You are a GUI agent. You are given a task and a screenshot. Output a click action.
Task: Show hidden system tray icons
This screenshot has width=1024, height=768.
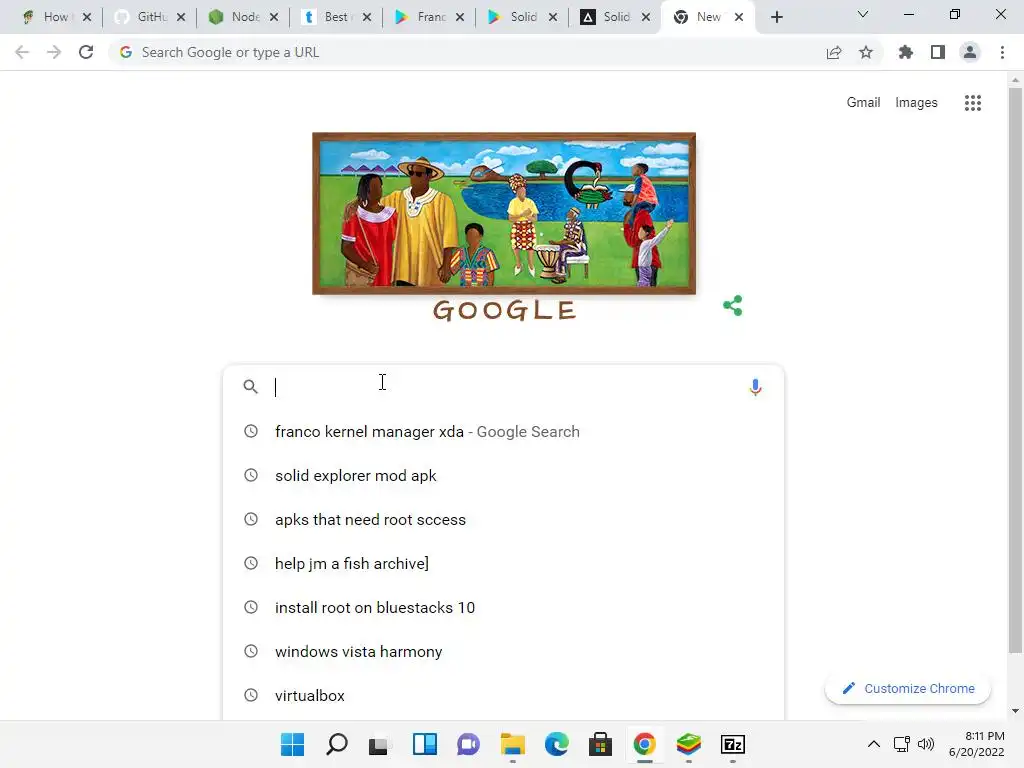[874, 744]
